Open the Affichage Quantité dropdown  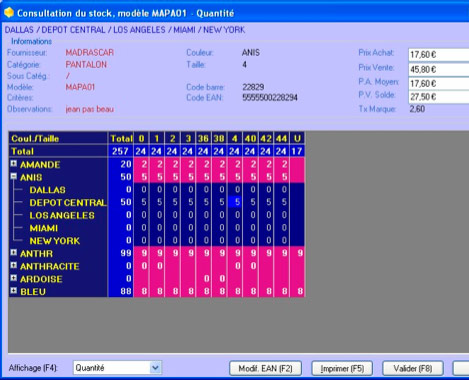coord(155,368)
